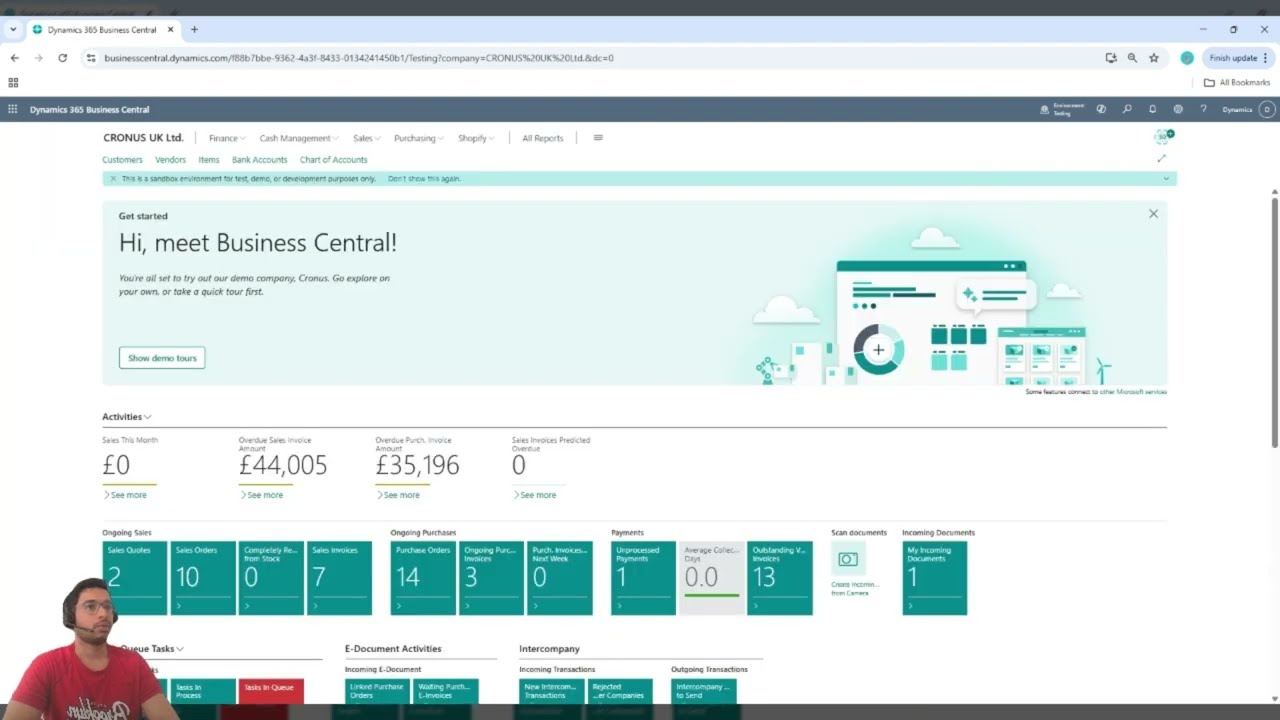Click See more under Overdue Sales Invoice Amount
This screenshot has height=720, width=1280.
pyautogui.click(x=261, y=495)
